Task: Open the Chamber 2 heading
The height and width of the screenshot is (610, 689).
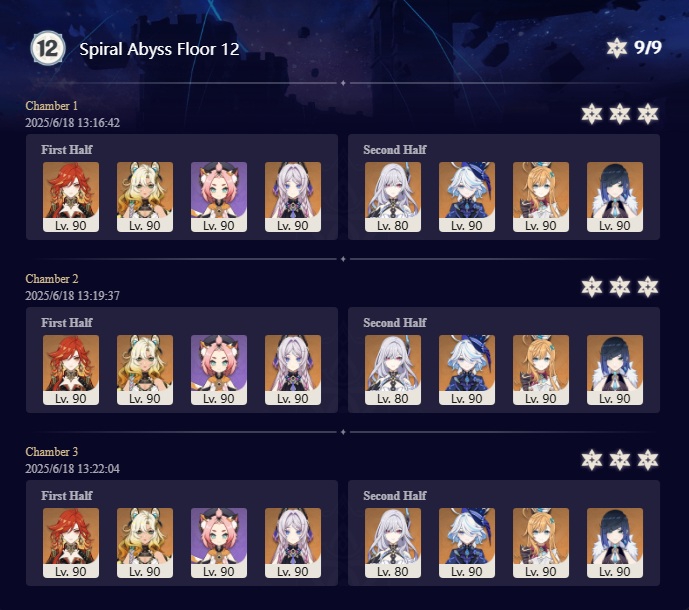Action: pyautogui.click(x=52, y=279)
